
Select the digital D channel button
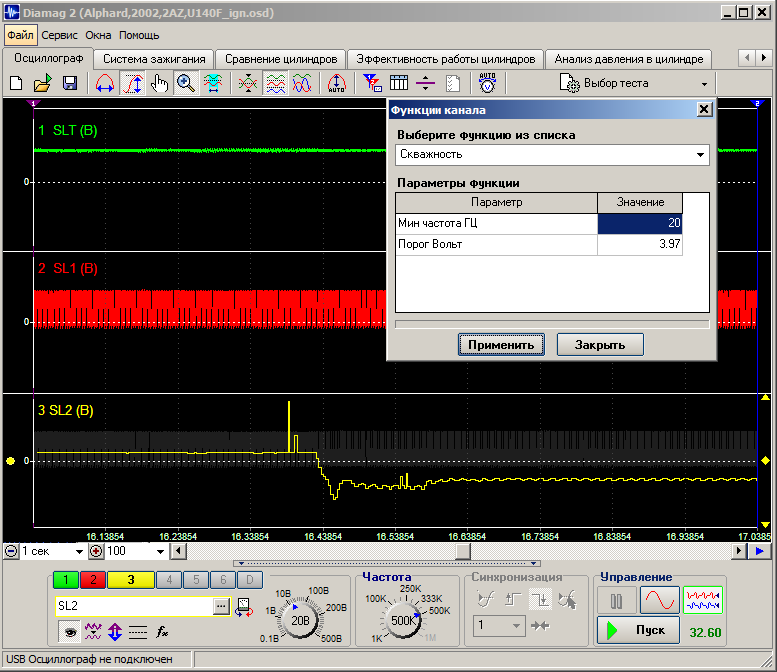click(x=250, y=580)
